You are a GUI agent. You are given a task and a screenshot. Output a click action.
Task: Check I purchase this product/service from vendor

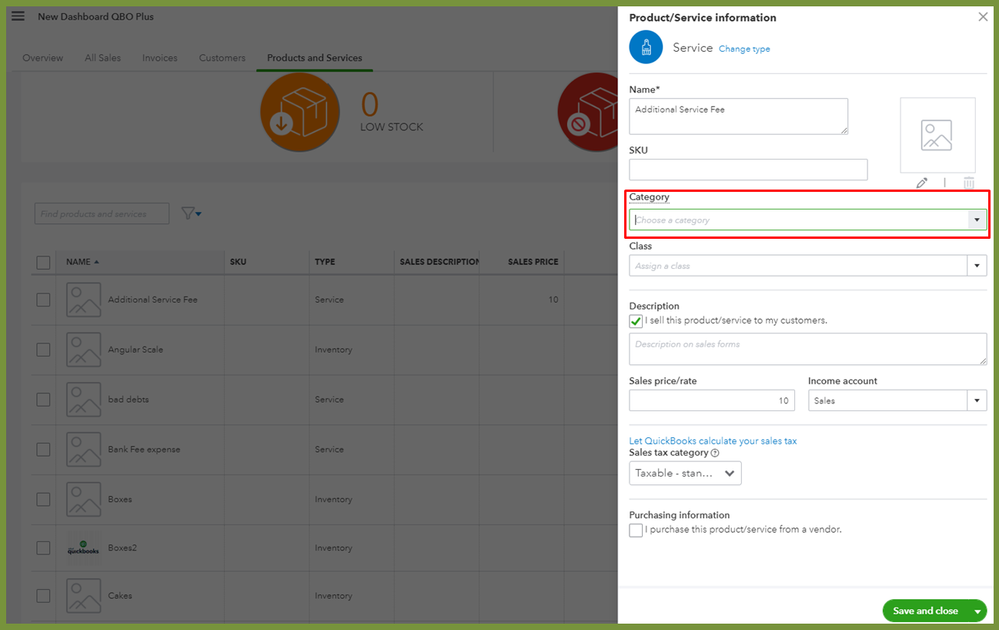pos(636,530)
